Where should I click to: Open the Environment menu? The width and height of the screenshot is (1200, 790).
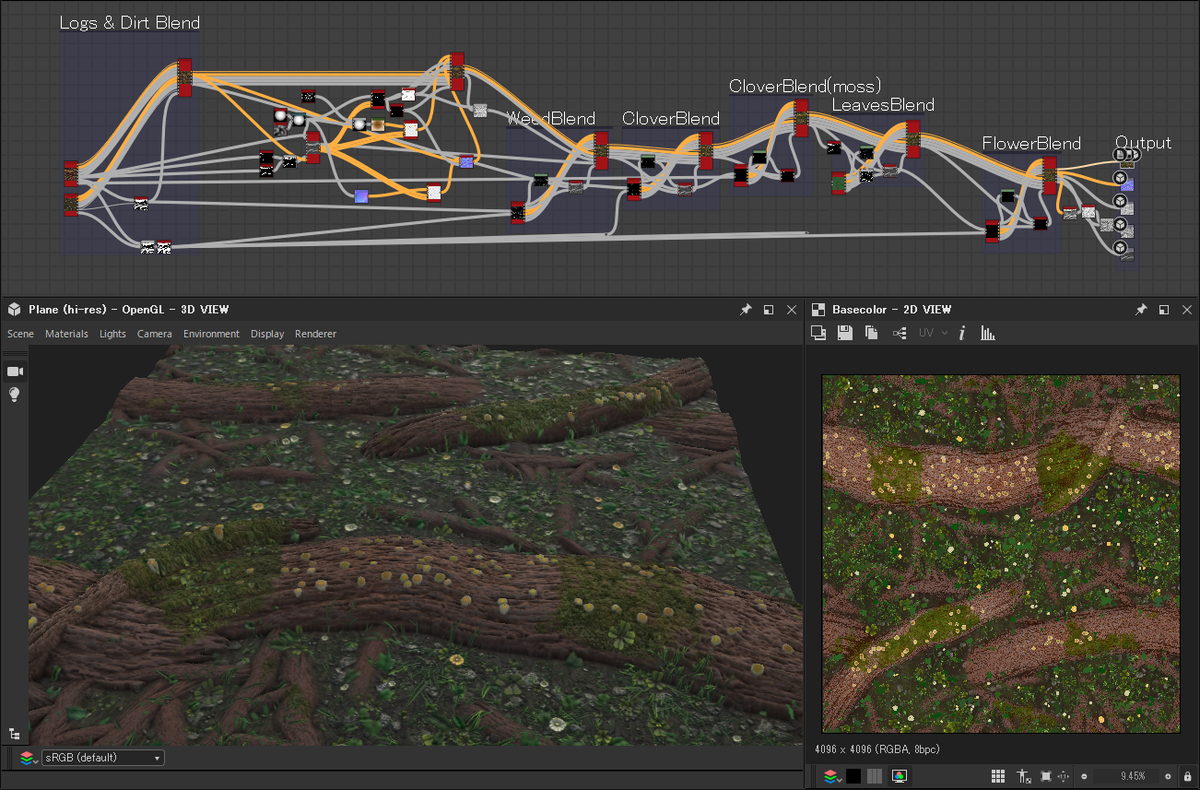pyautogui.click(x=211, y=334)
